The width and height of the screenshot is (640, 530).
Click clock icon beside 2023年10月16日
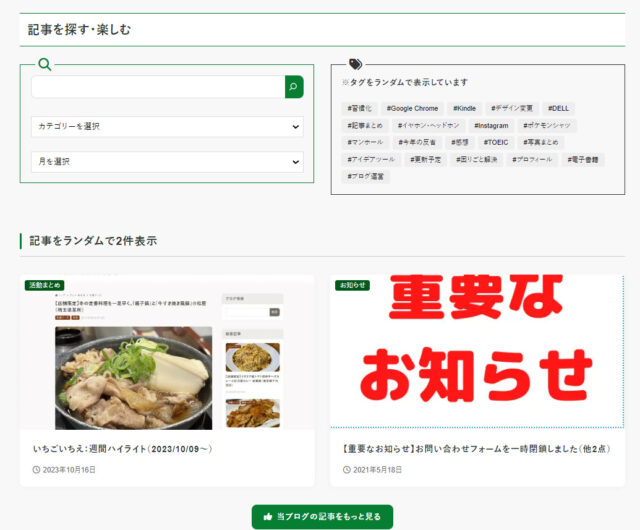(x=37, y=470)
